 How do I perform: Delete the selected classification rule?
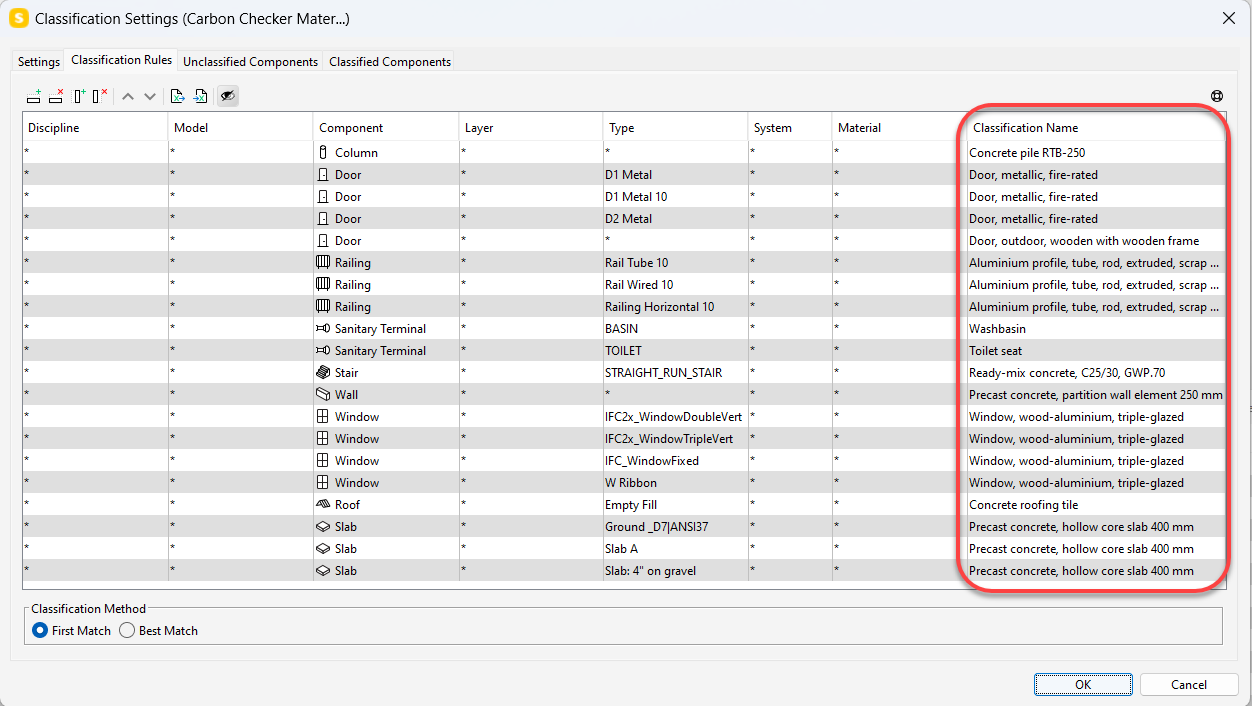point(56,96)
